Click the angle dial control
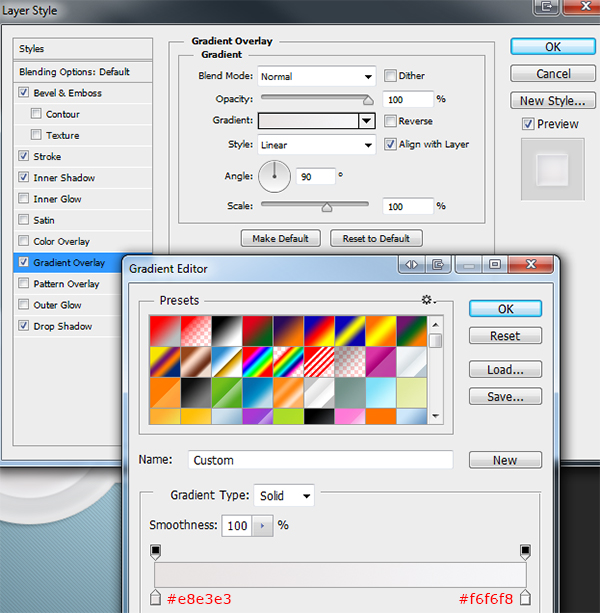Image resolution: width=600 pixels, height=613 pixels. pyautogui.click(x=274, y=177)
